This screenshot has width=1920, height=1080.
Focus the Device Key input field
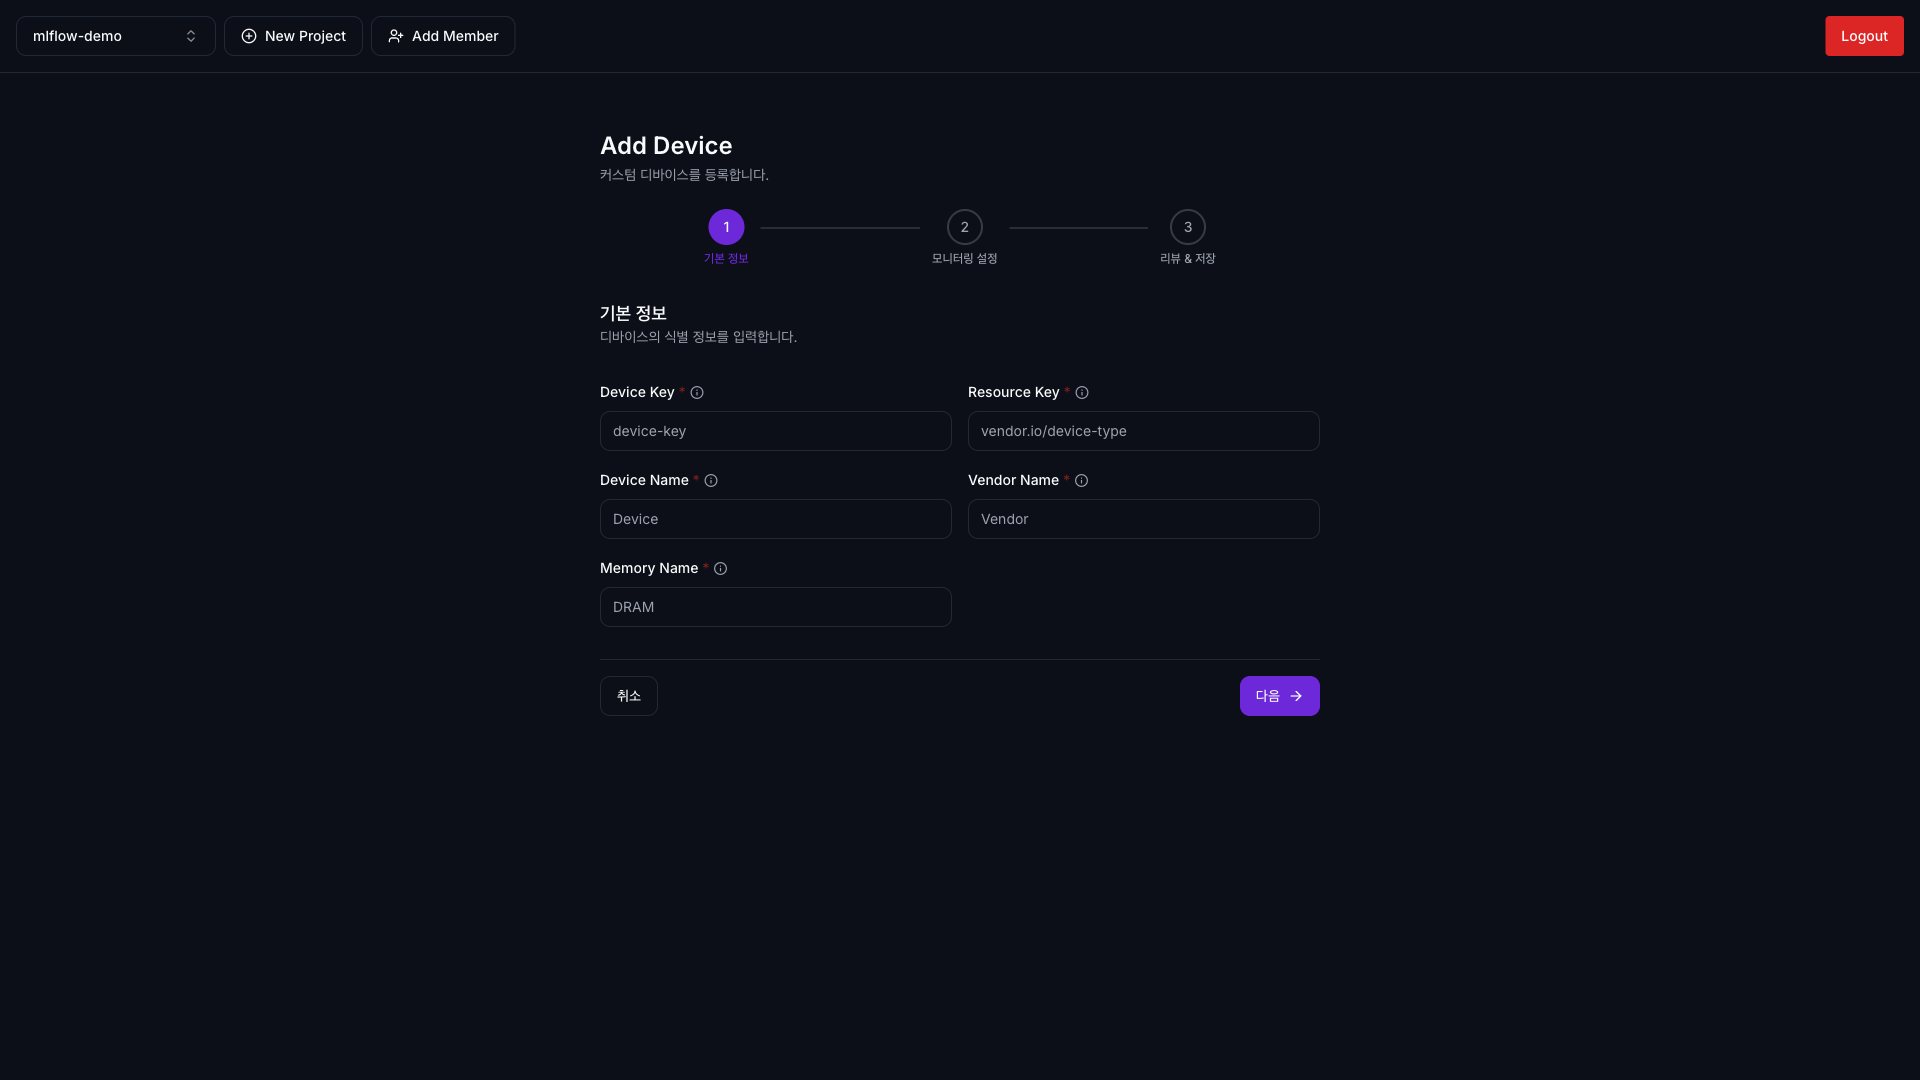(x=775, y=431)
